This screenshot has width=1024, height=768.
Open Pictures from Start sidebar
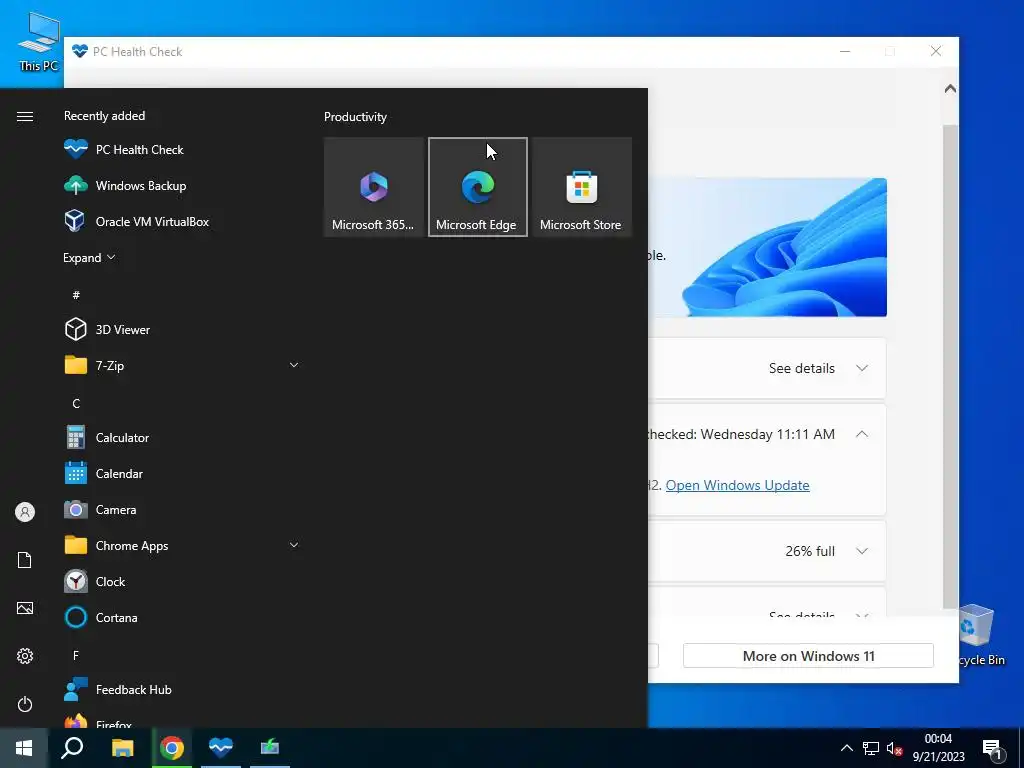point(25,608)
